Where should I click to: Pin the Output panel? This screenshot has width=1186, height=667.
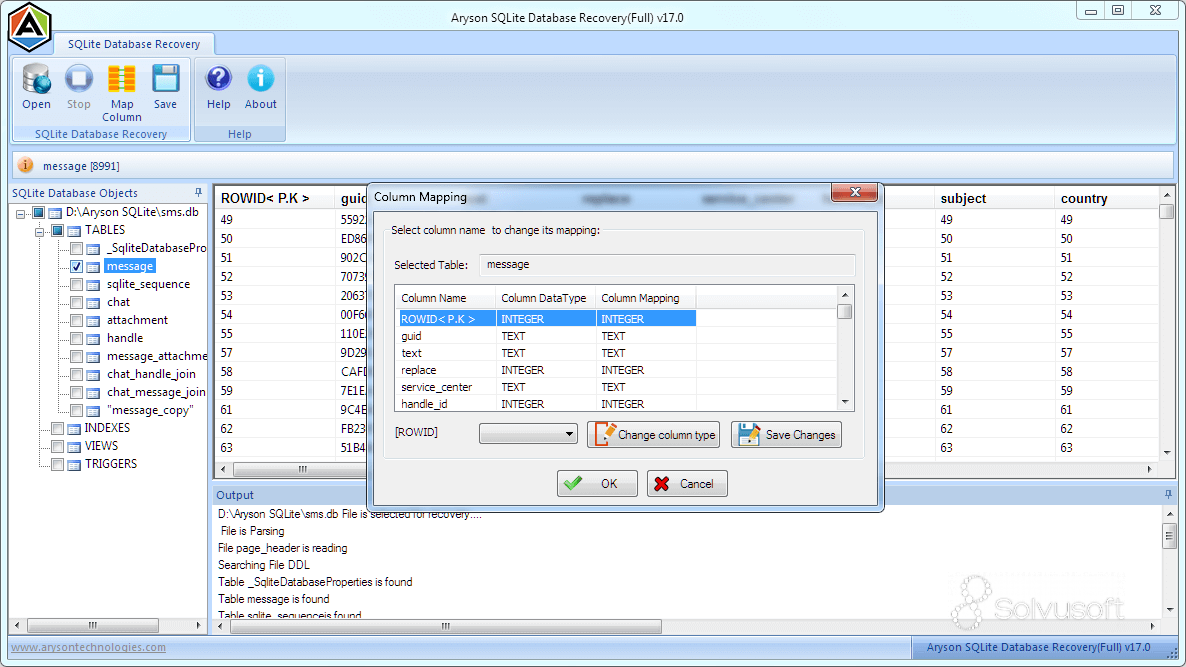click(x=1169, y=495)
